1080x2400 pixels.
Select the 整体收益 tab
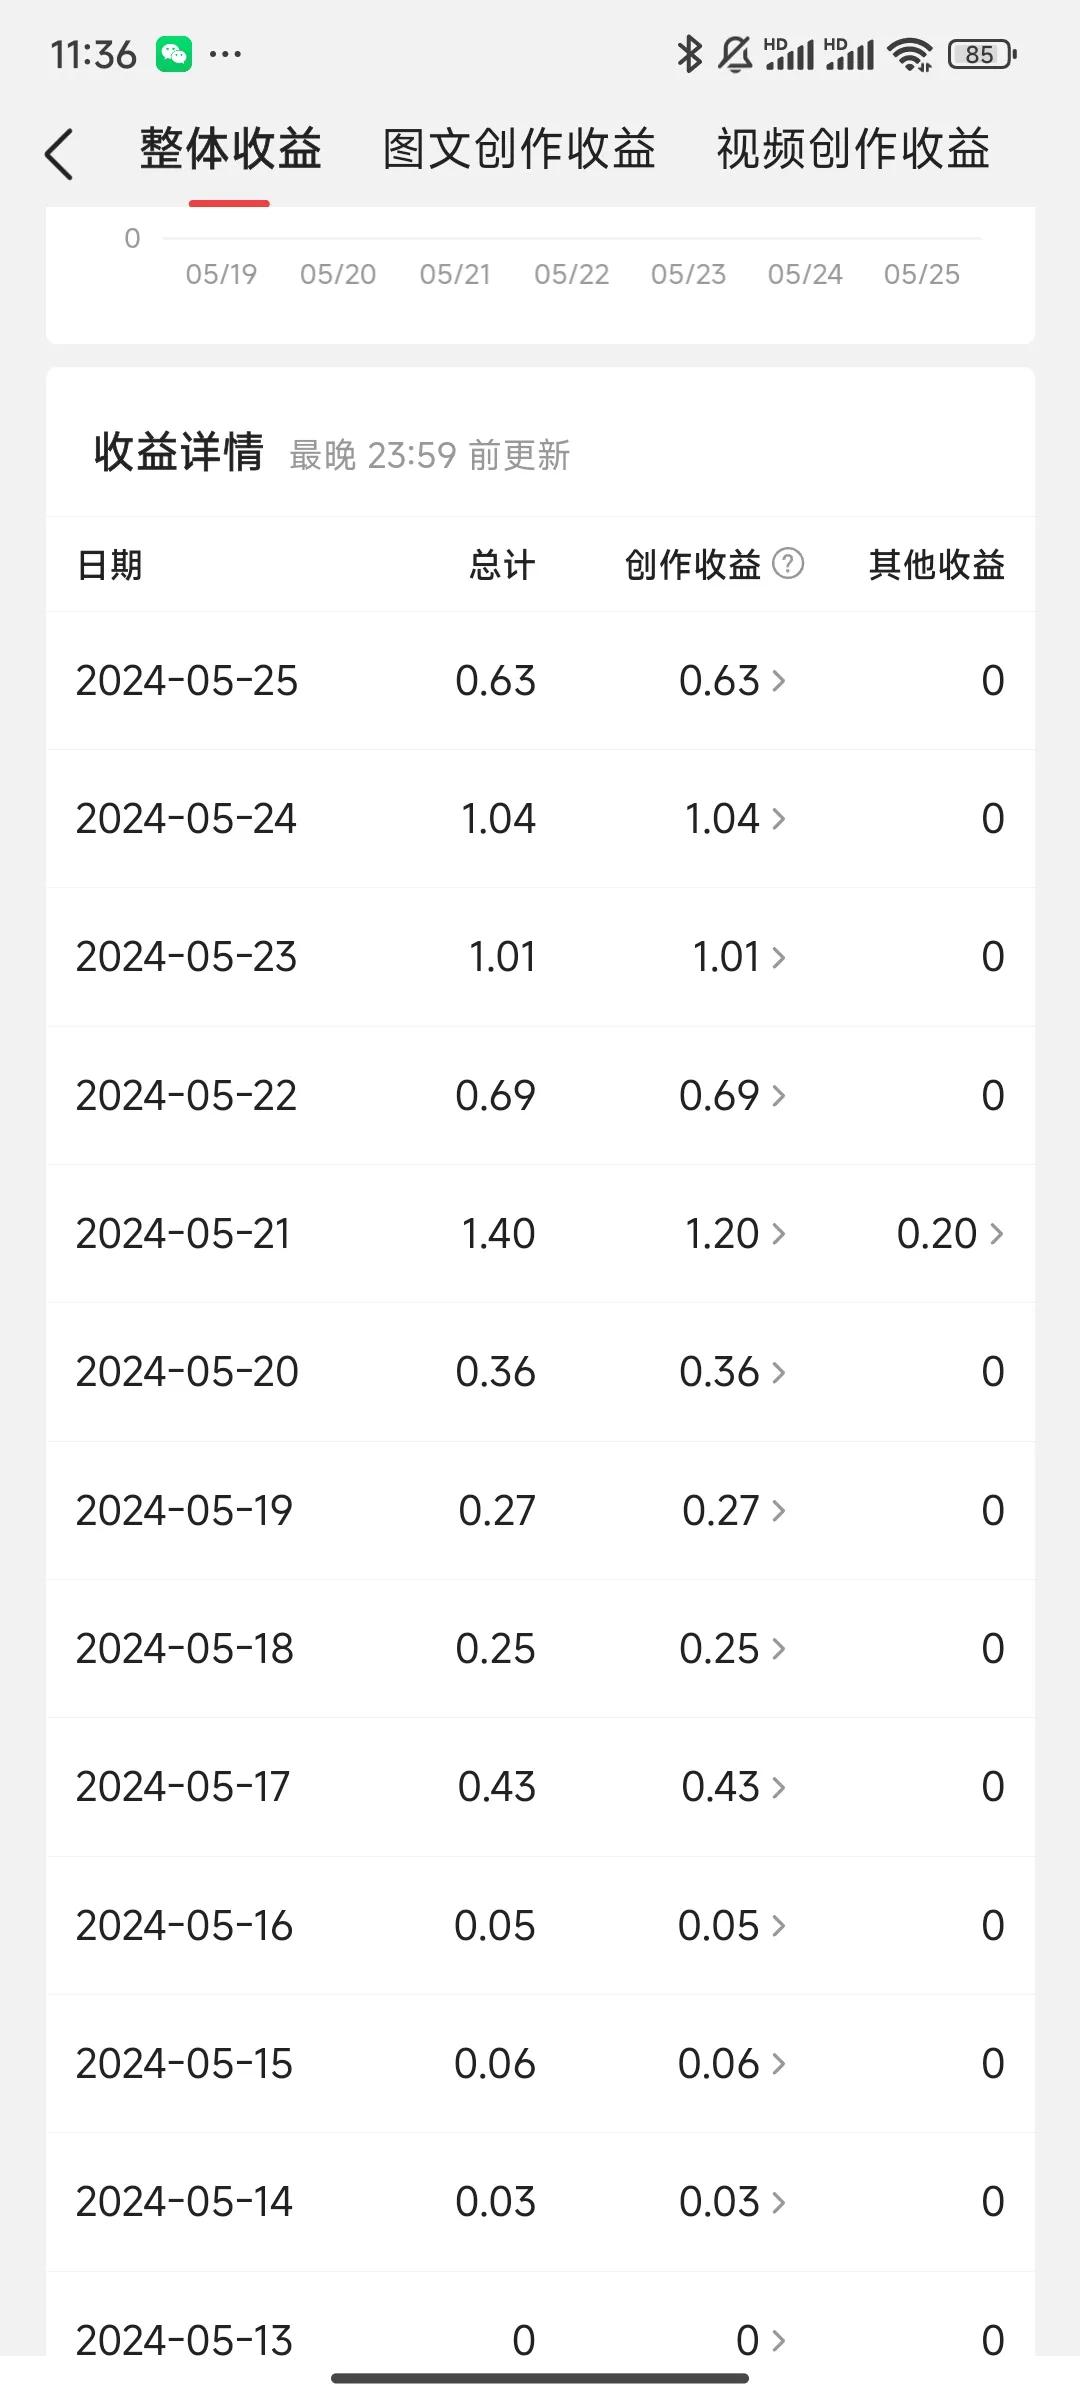pyautogui.click(x=230, y=150)
